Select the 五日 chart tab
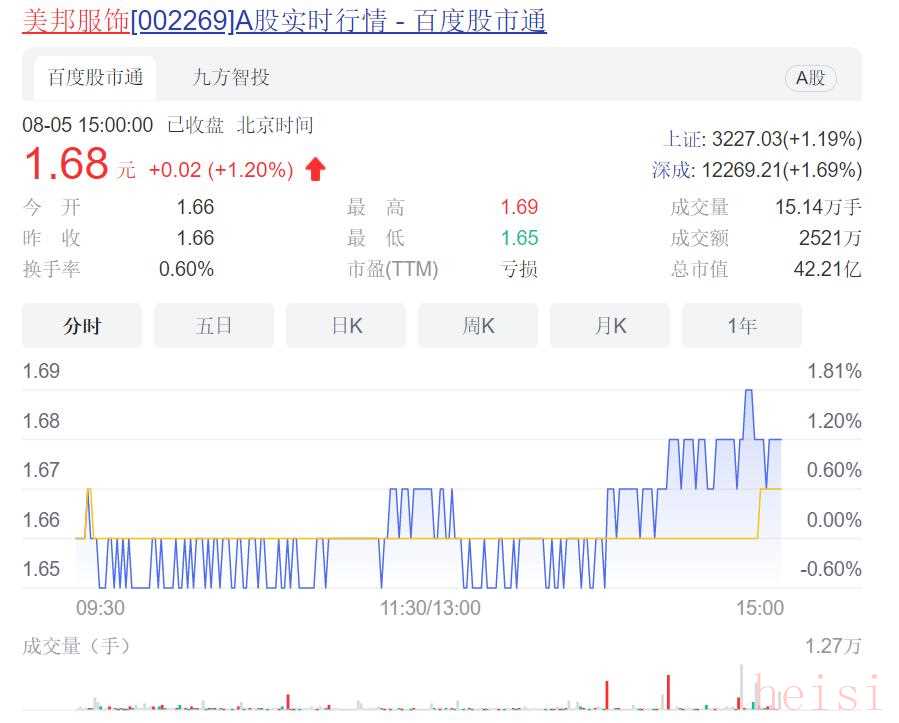Screen dimensions: 899x723 click(x=214, y=326)
